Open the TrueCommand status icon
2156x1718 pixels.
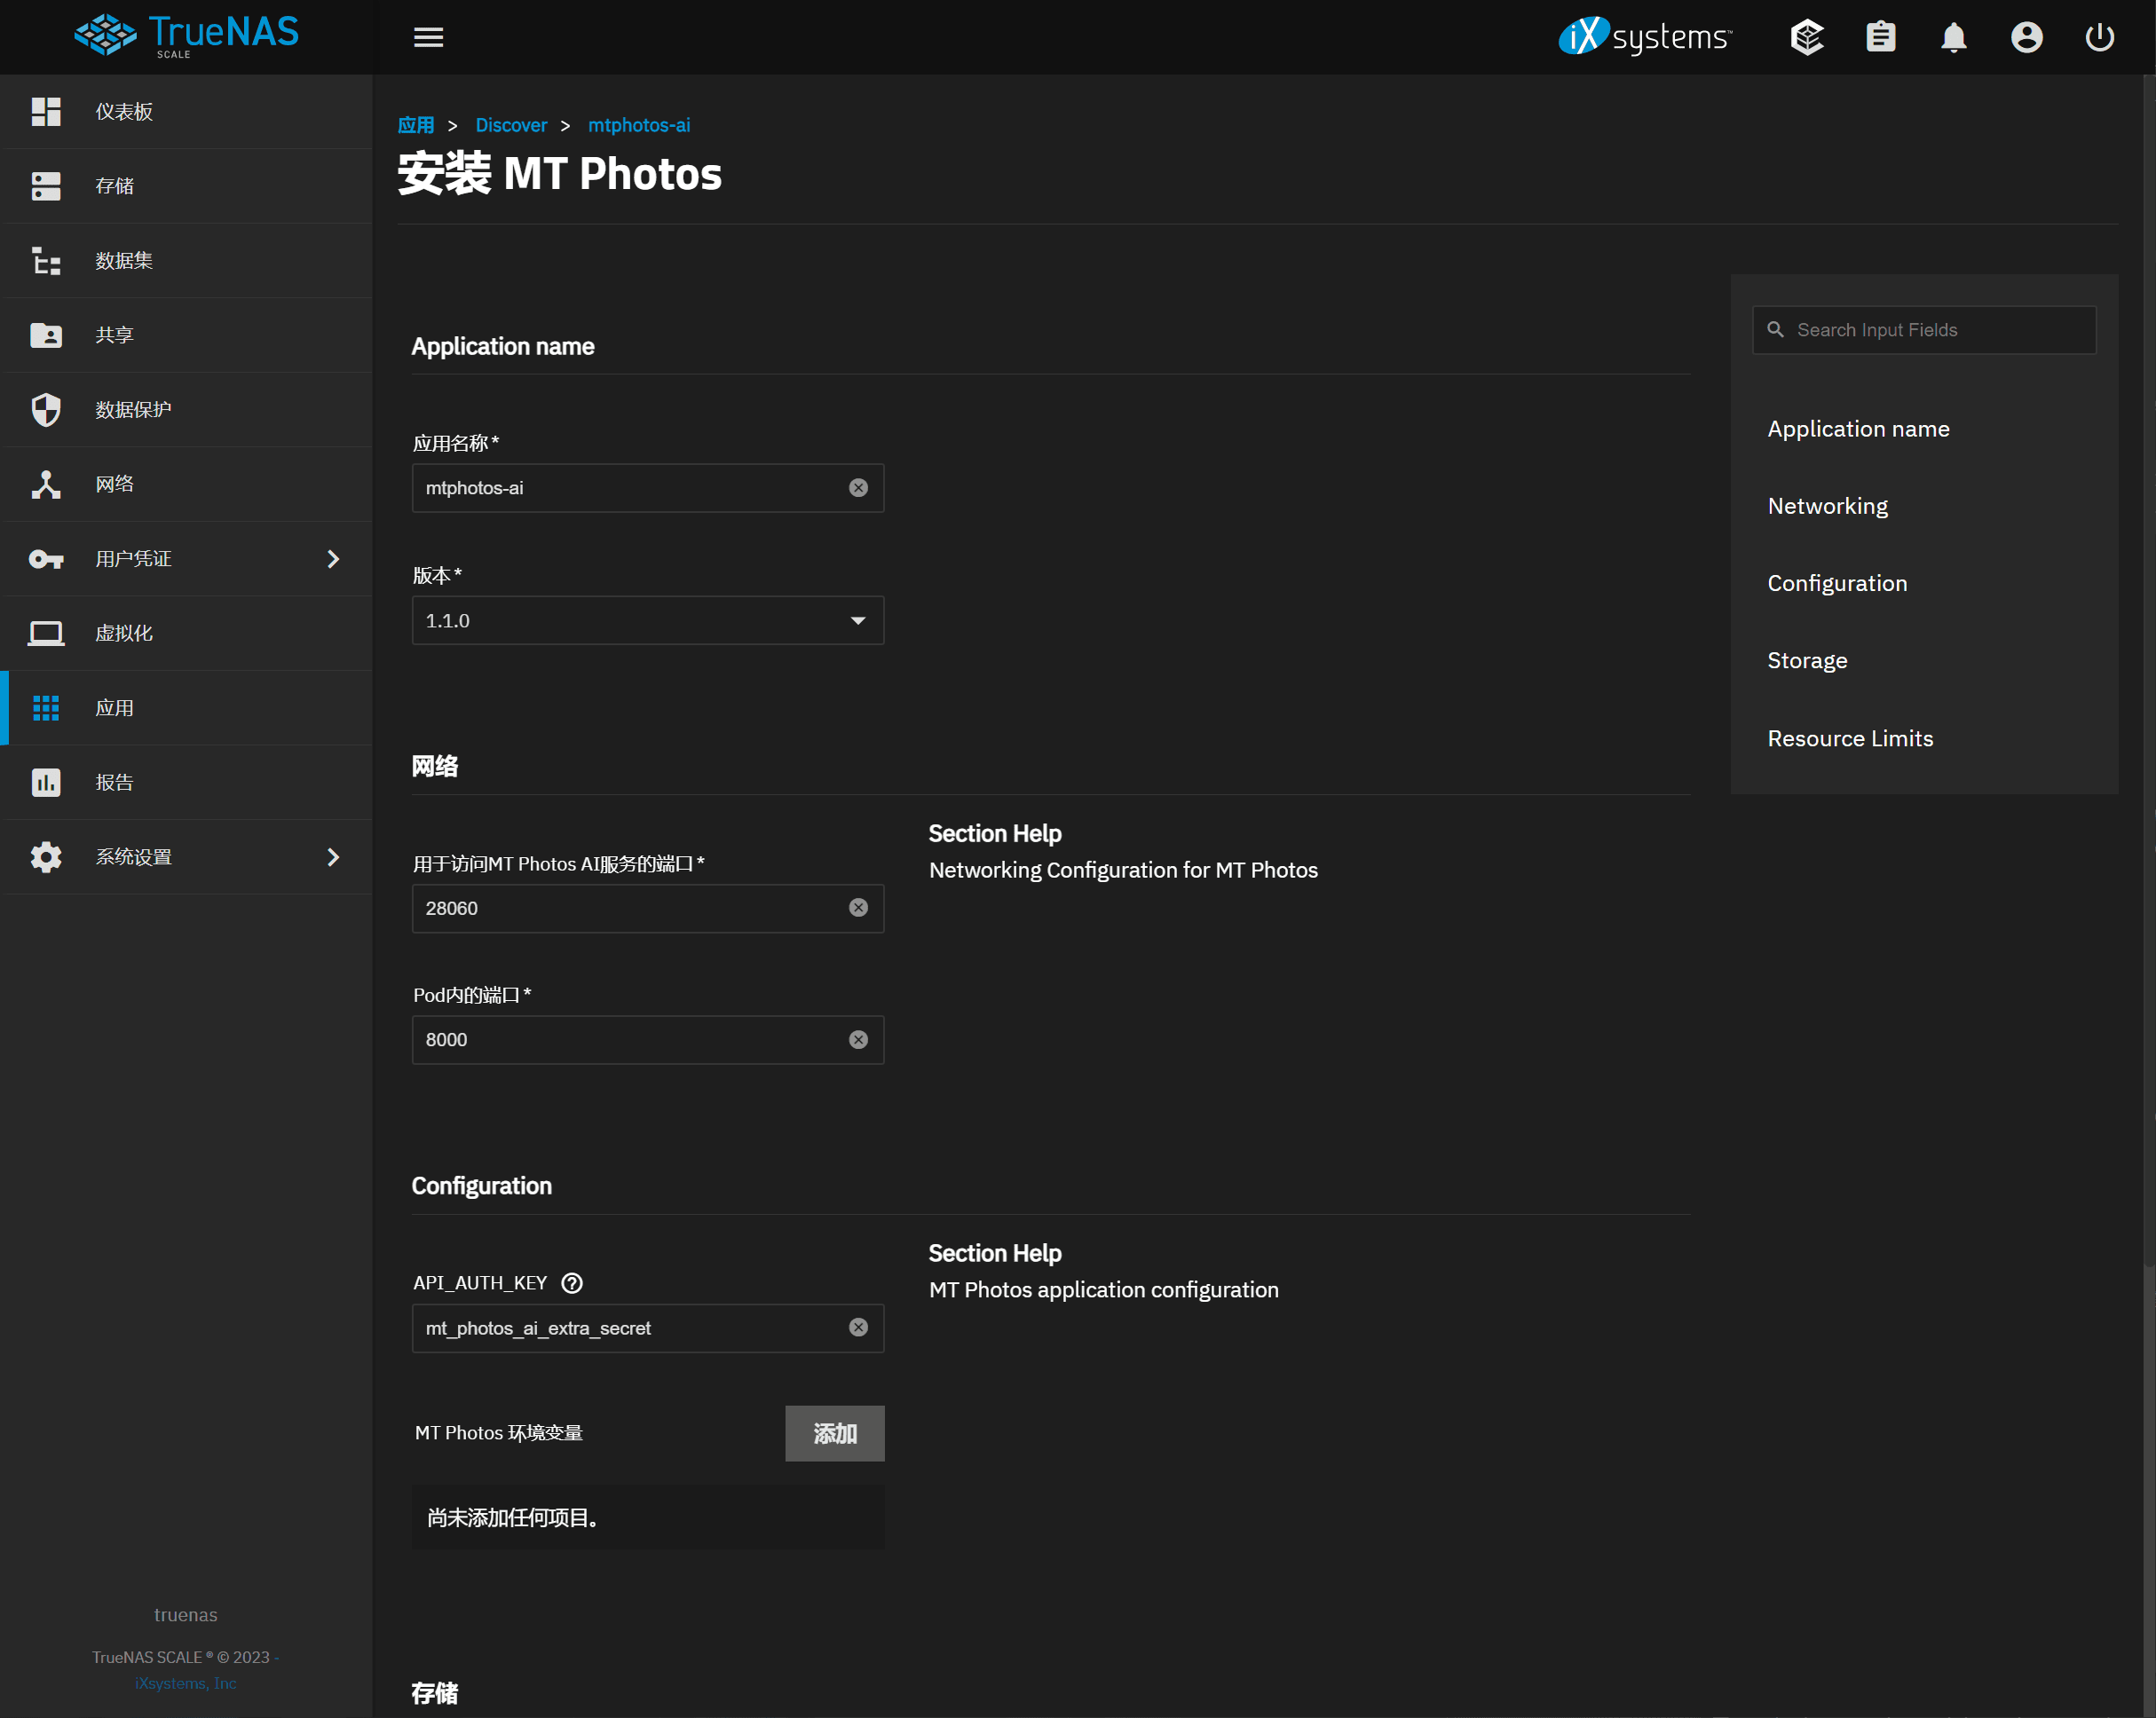pyautogui.click(x=1807, y=37)
